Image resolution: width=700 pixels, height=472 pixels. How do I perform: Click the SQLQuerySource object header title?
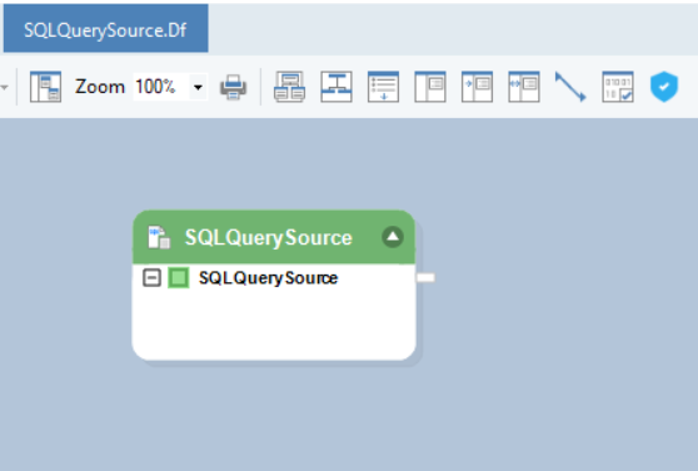pos(268,237)
